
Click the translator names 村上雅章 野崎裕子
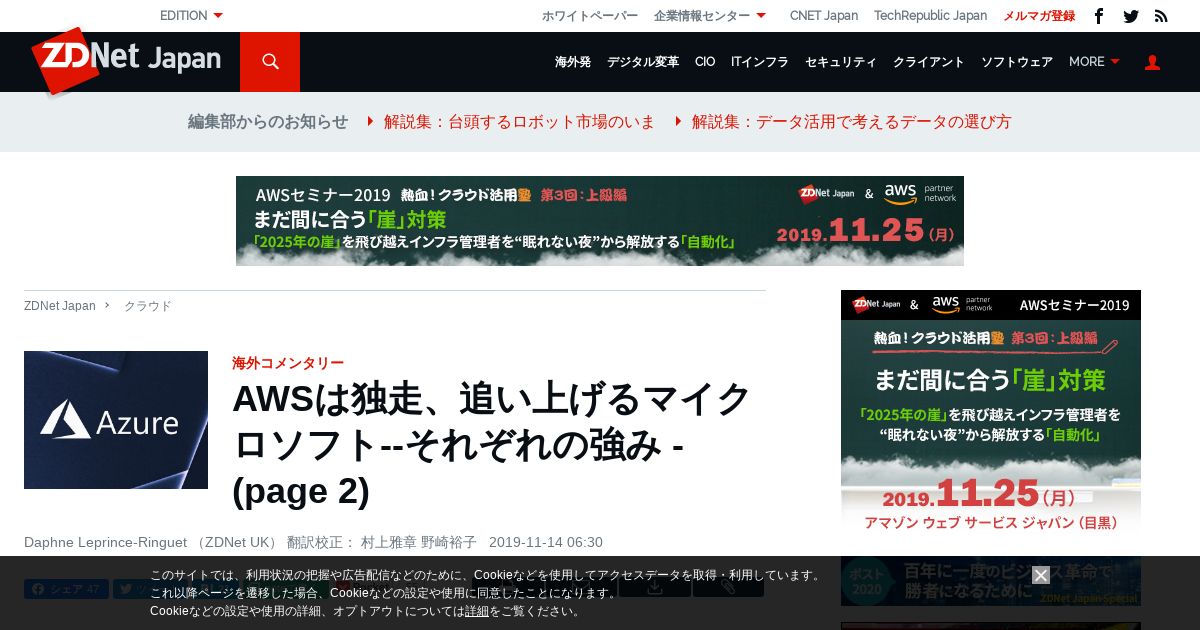coord(419,542)
